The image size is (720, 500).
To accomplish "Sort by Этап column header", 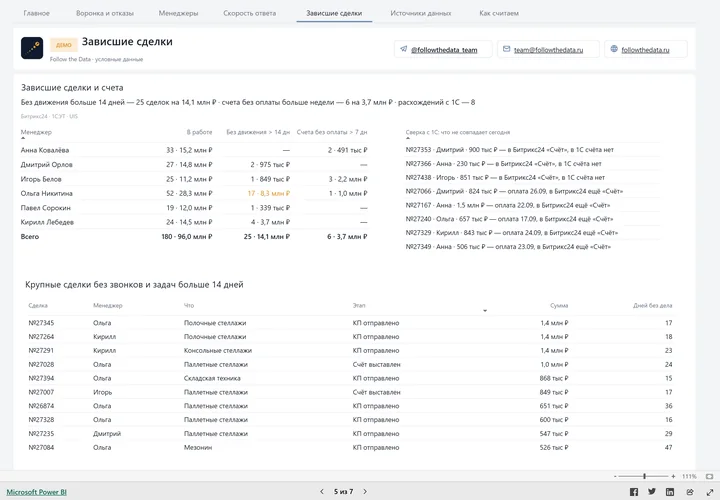I will pos(359,305).
